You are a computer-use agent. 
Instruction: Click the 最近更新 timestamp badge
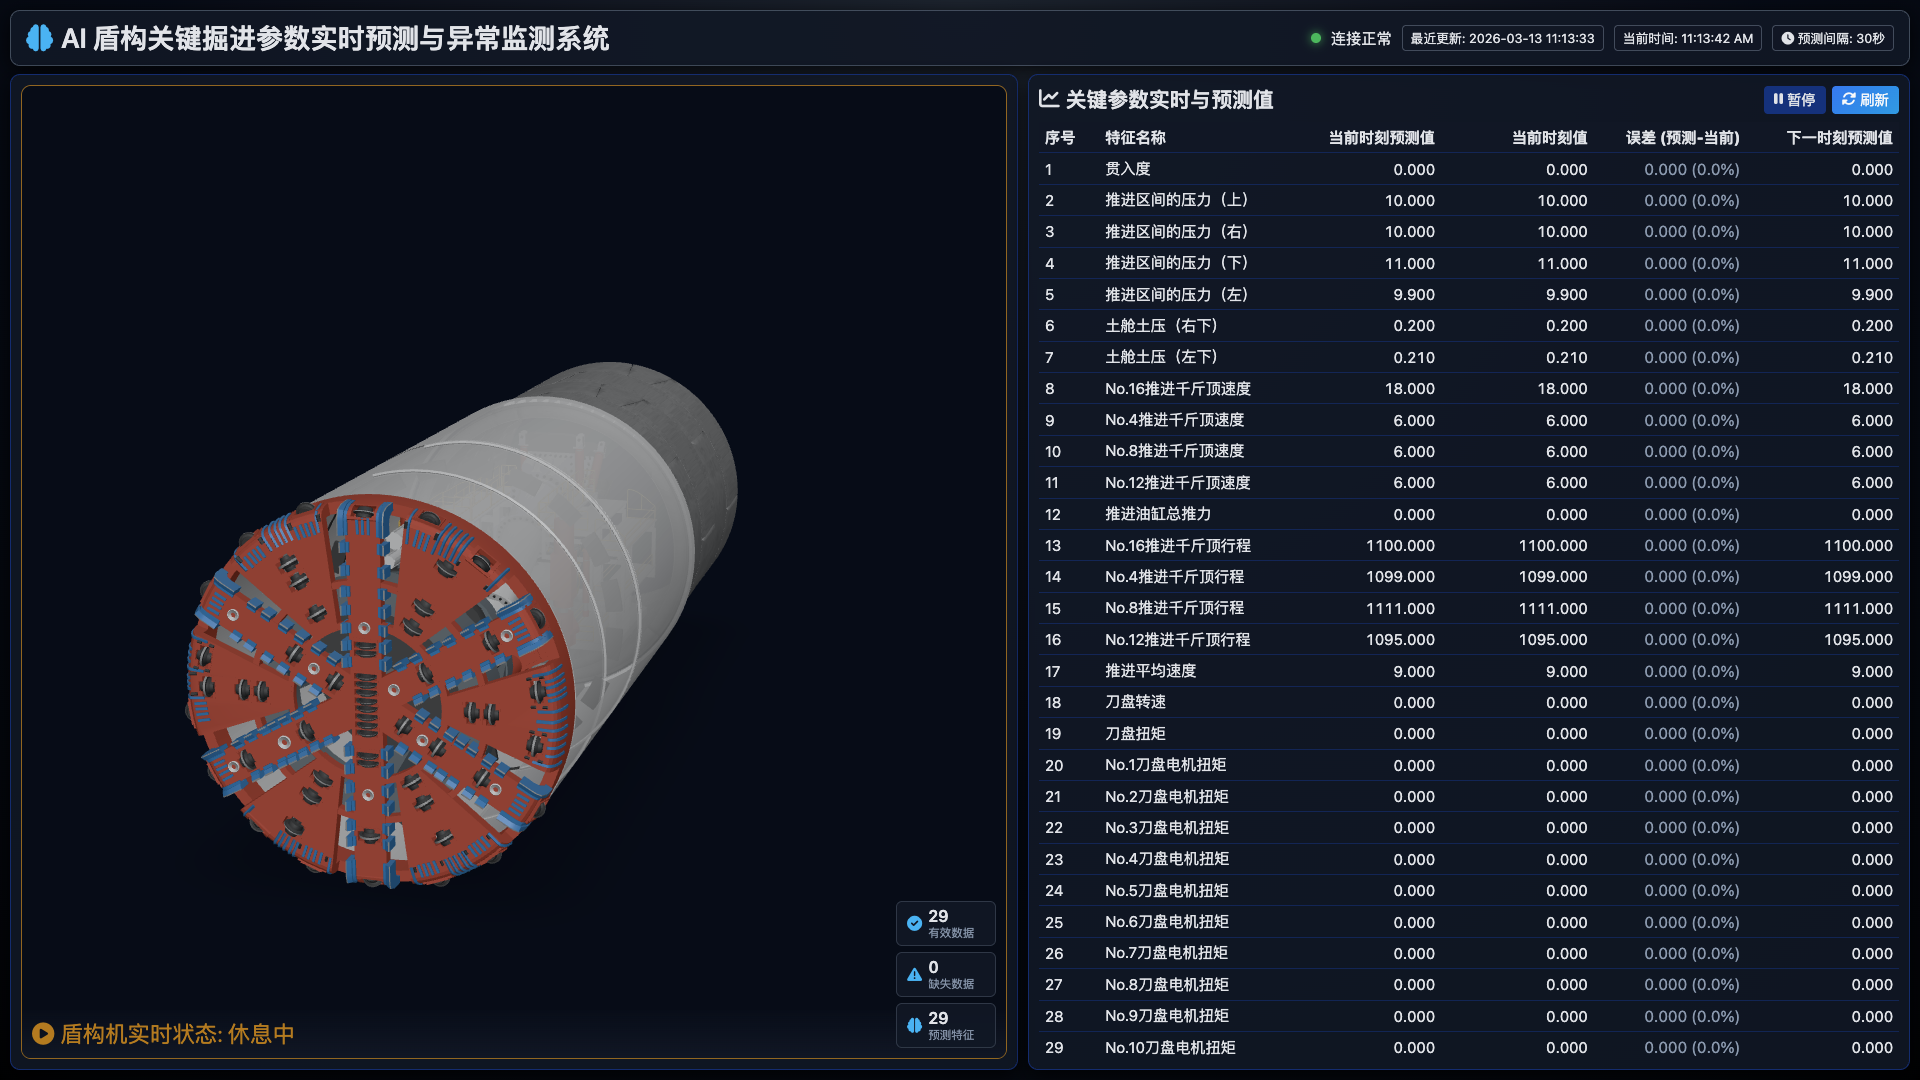point(1502,39)
